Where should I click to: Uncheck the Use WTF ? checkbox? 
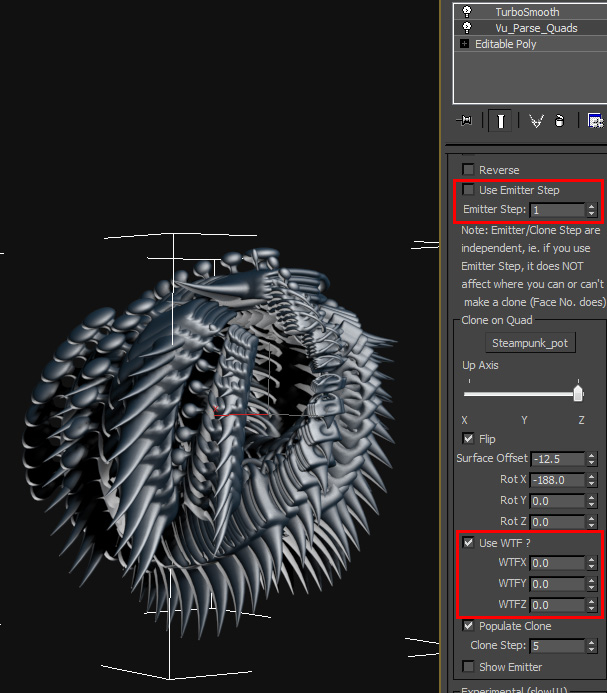coord(468,542)
